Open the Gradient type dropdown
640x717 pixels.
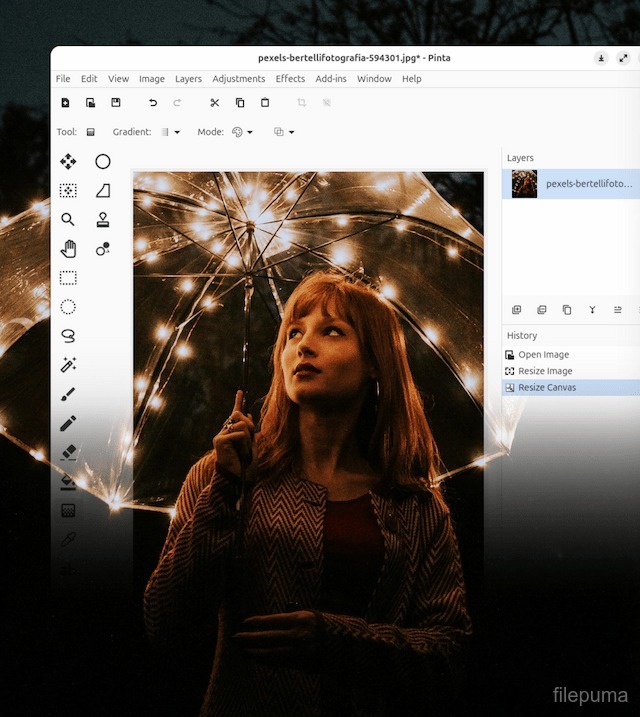pos(171,132)
